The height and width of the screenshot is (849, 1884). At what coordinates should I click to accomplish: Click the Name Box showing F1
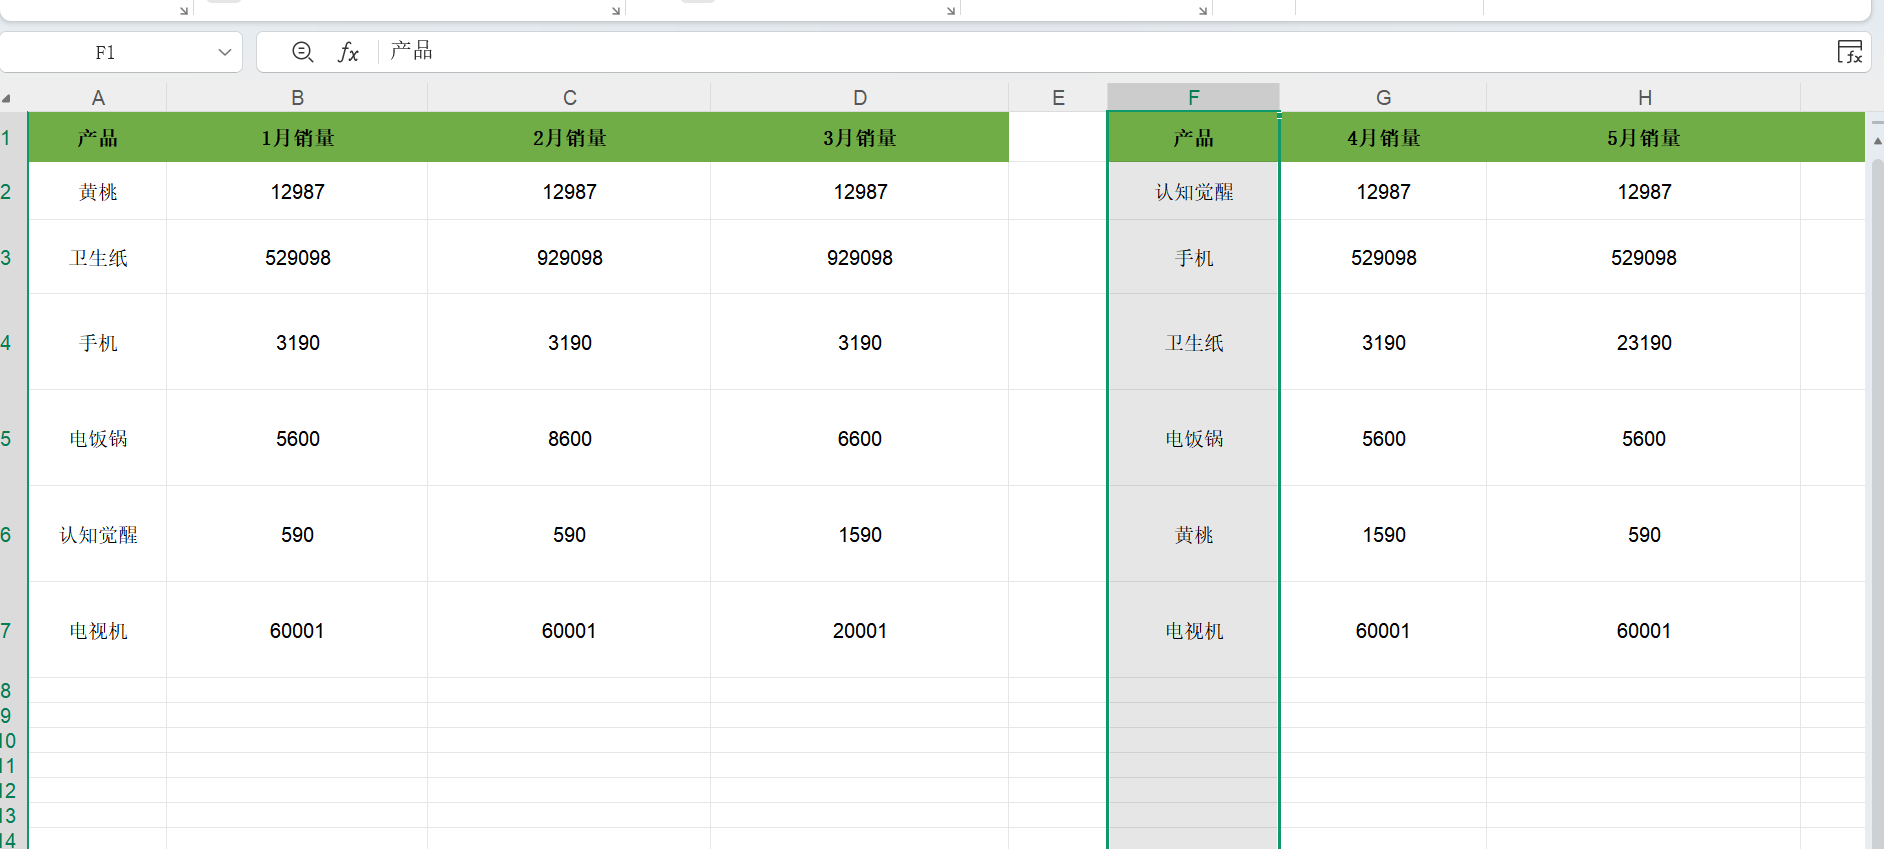coord(105,52)
